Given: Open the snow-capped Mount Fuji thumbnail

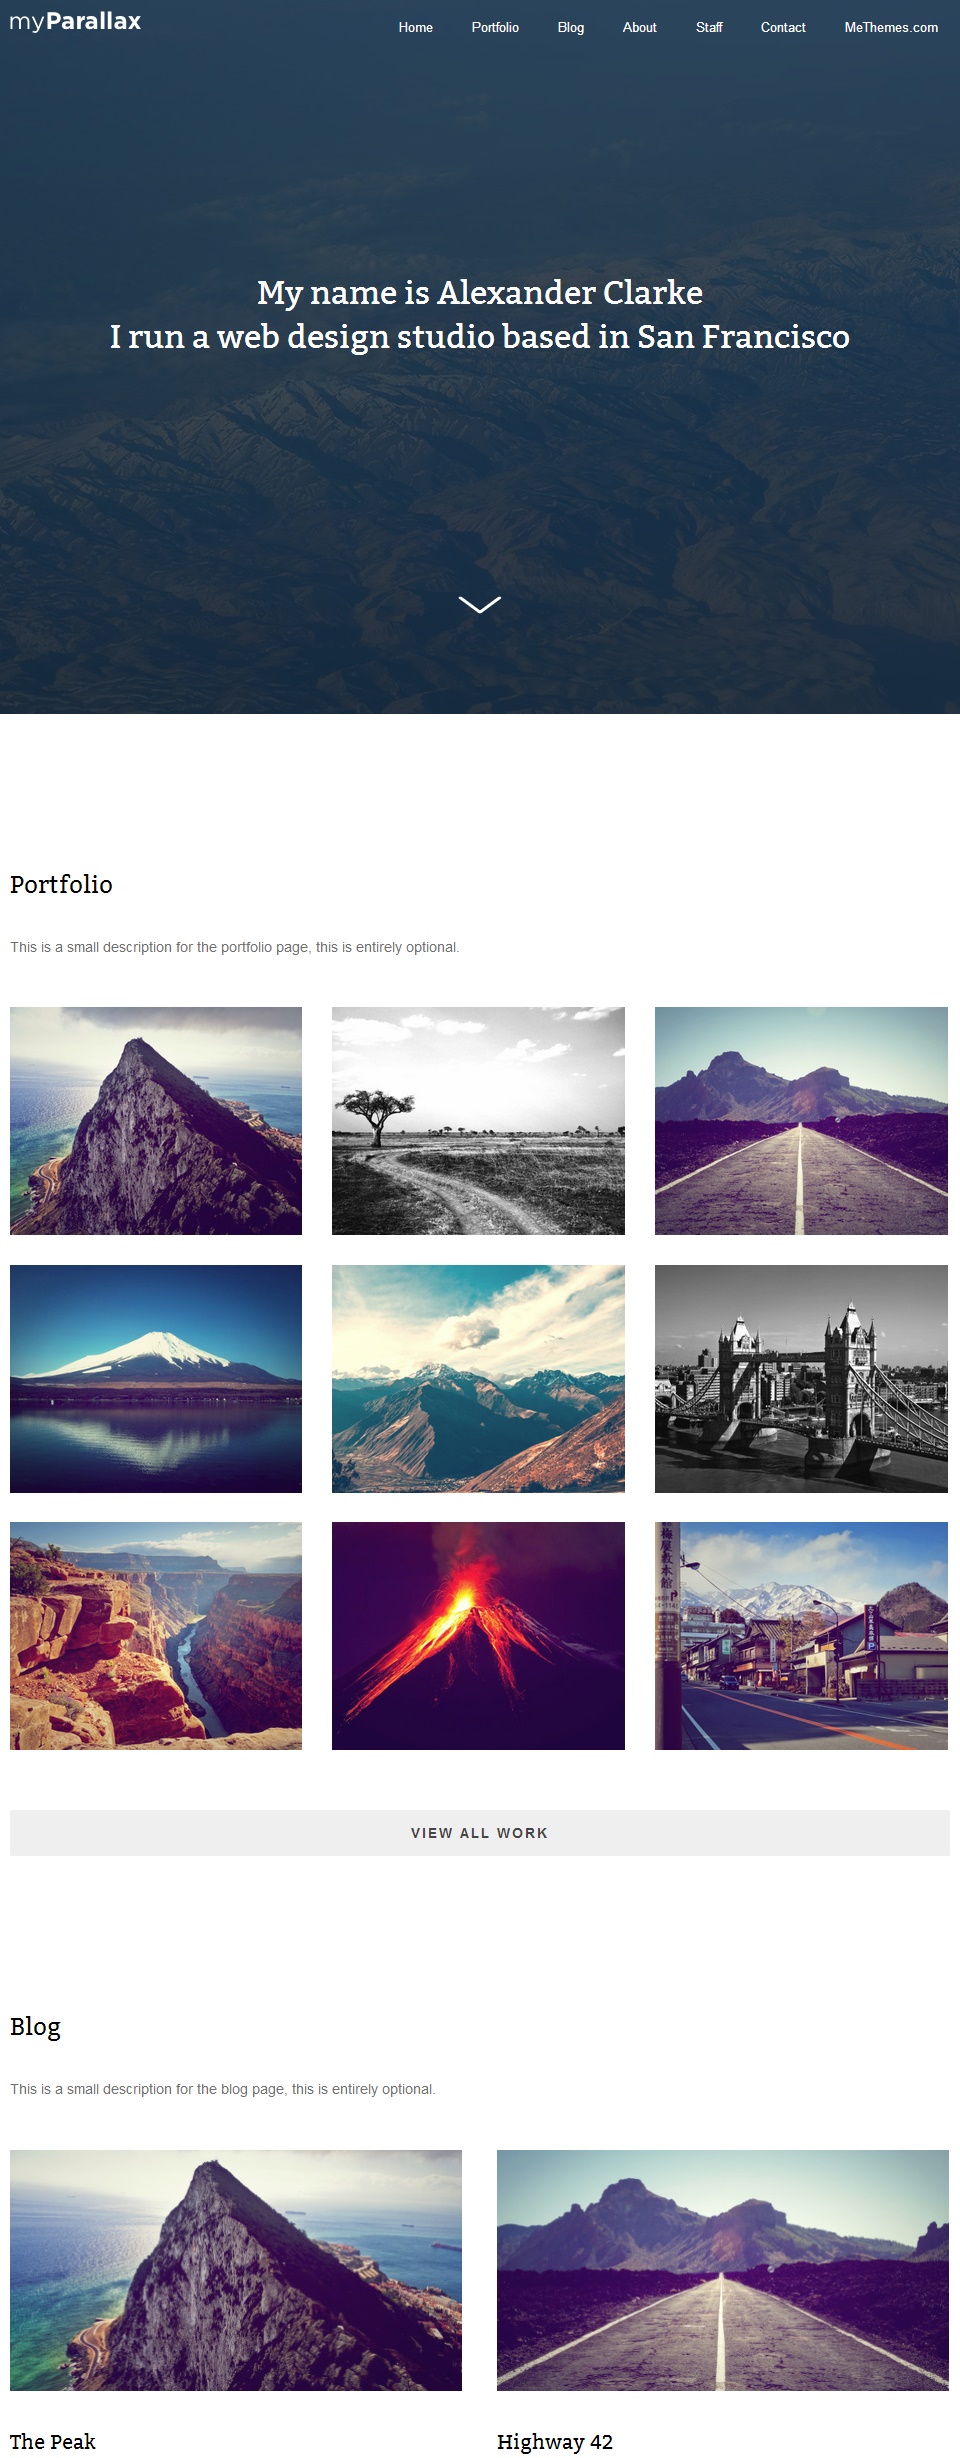Looking at the screenshot, I should [156, 1379].
